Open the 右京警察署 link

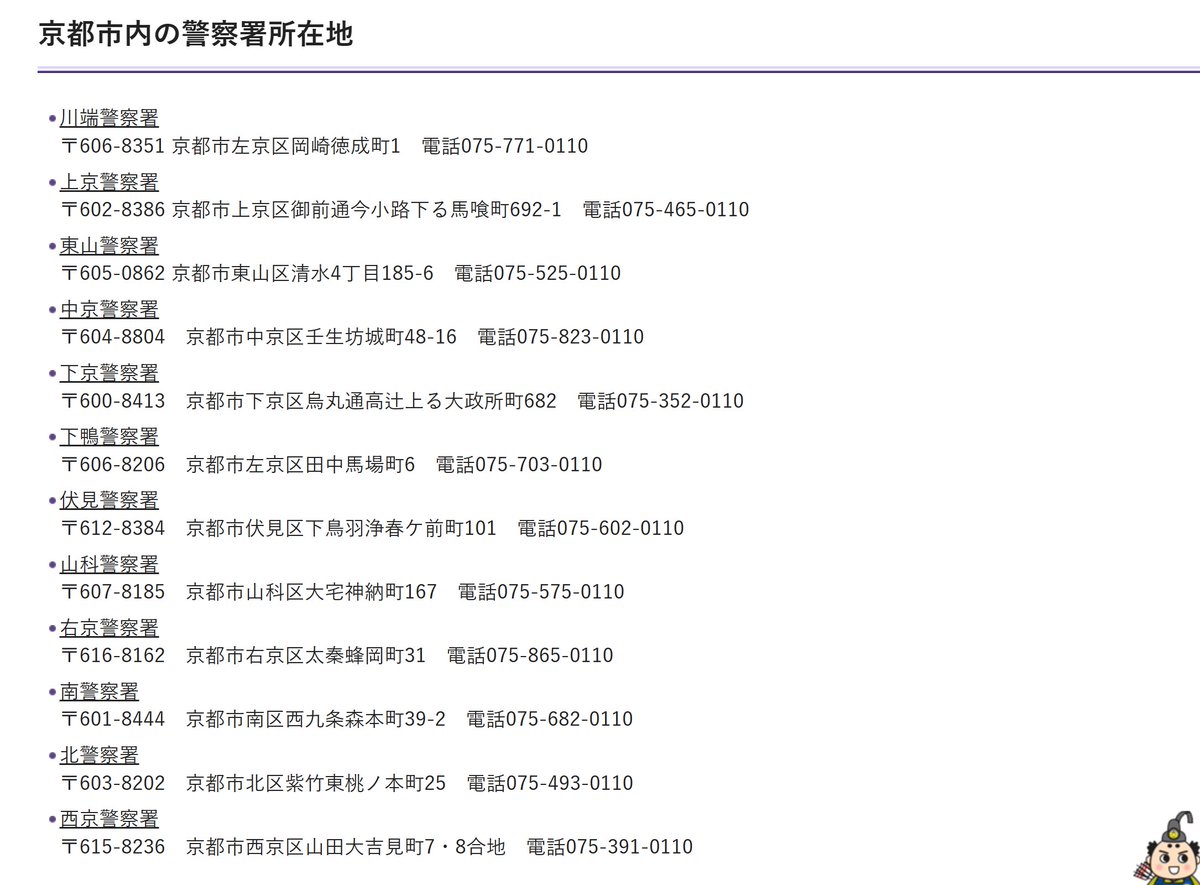tap(109, 628)
